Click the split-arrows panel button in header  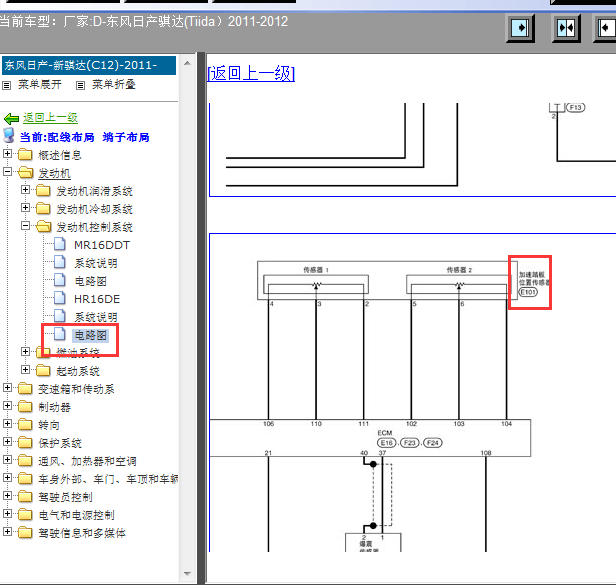point(566,28)
